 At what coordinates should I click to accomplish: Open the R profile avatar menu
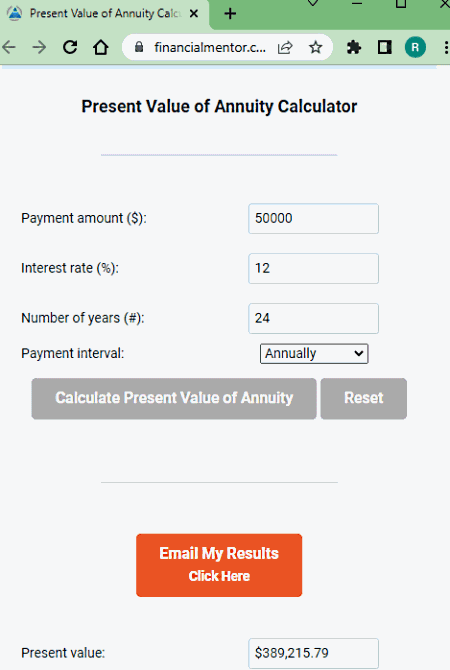click(415, 47)
